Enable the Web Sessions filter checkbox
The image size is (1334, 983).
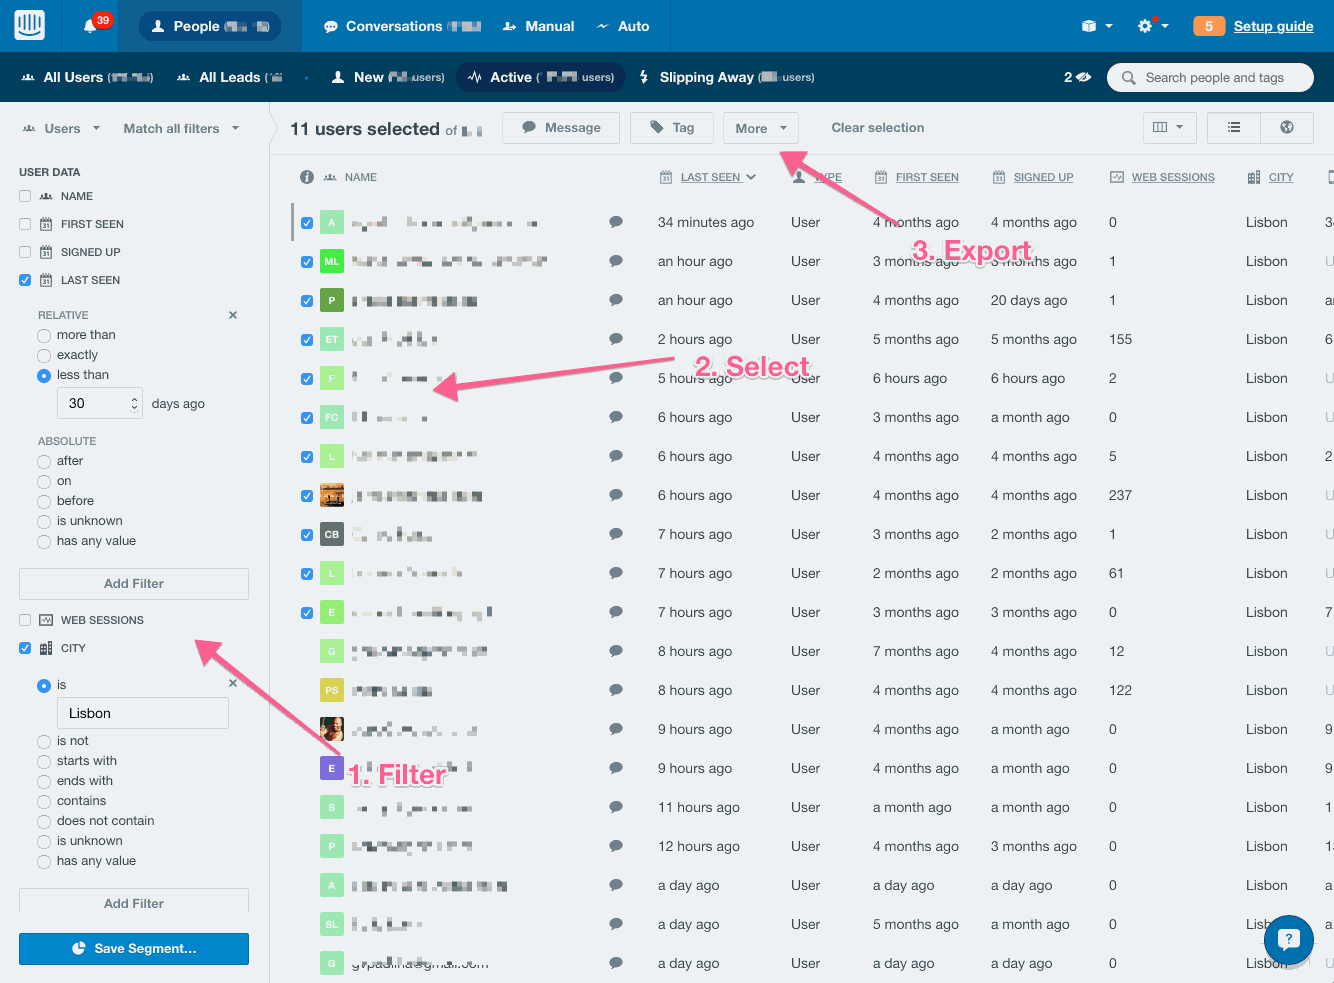[x=25, y=620]
